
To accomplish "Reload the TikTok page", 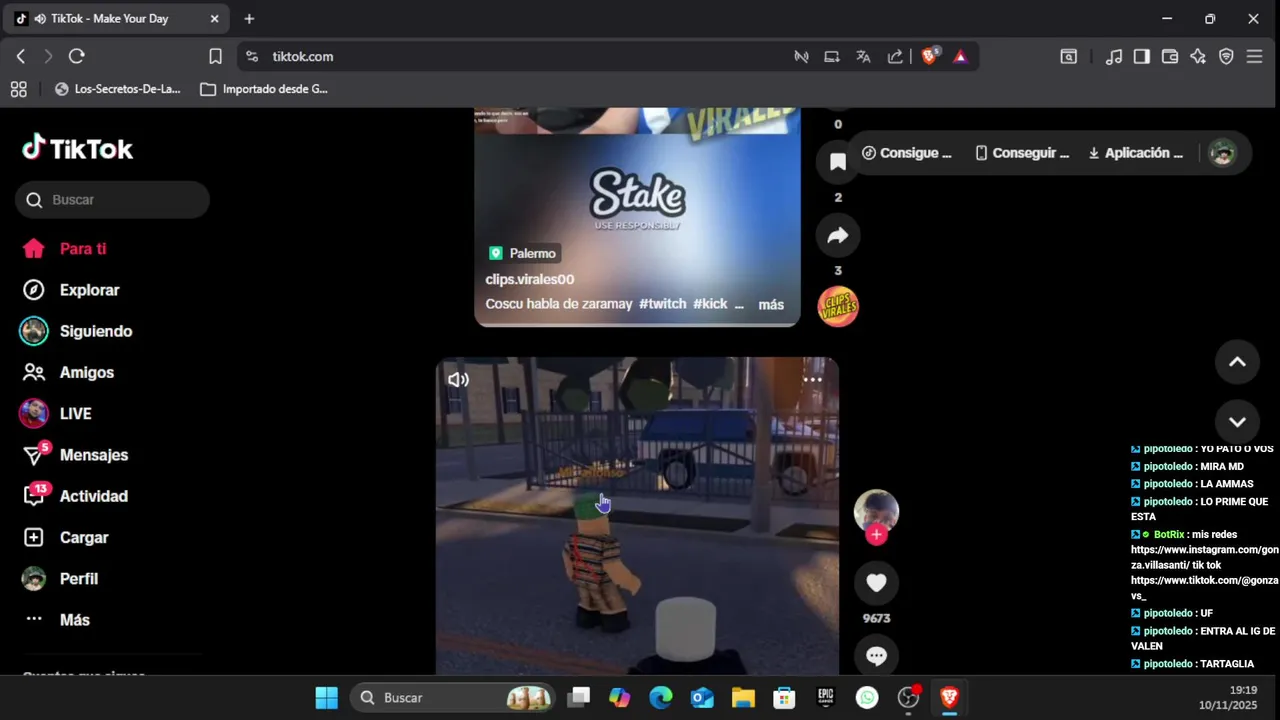I will click(77, 57).
